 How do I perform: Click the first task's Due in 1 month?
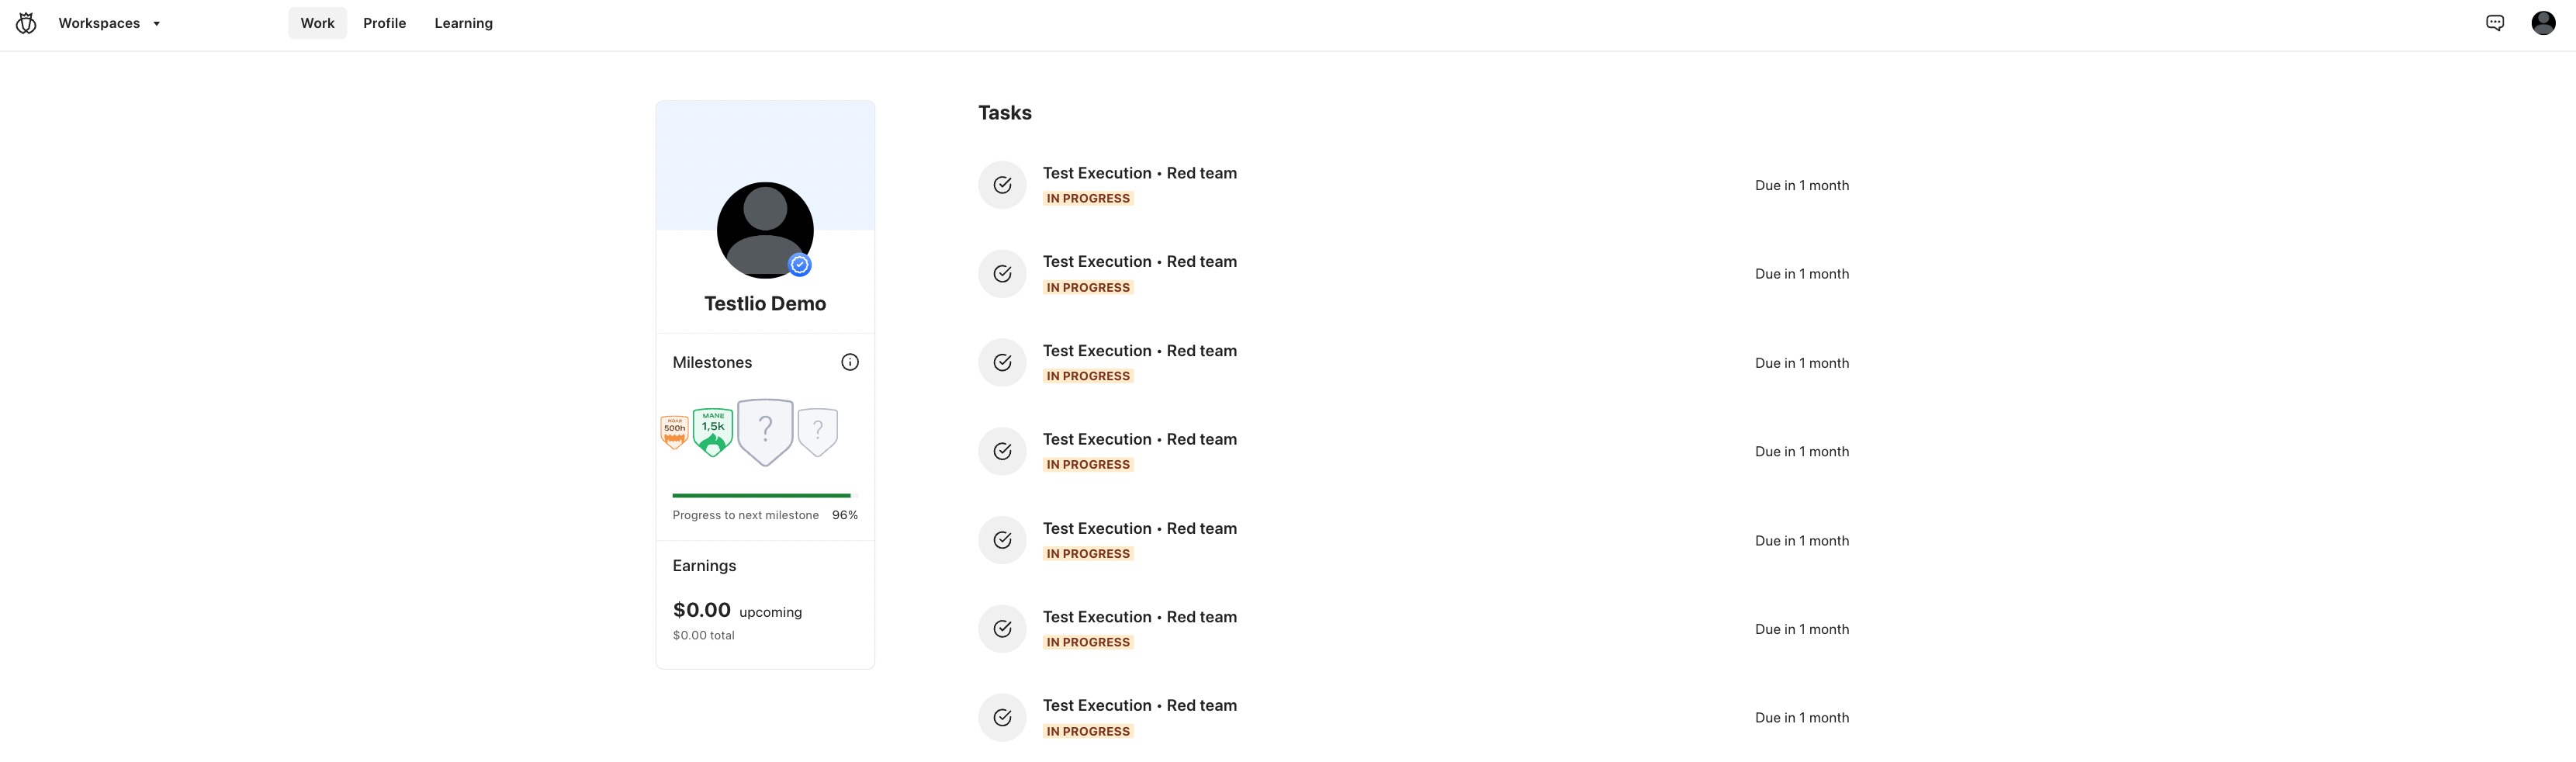(x=1802, y=185)
